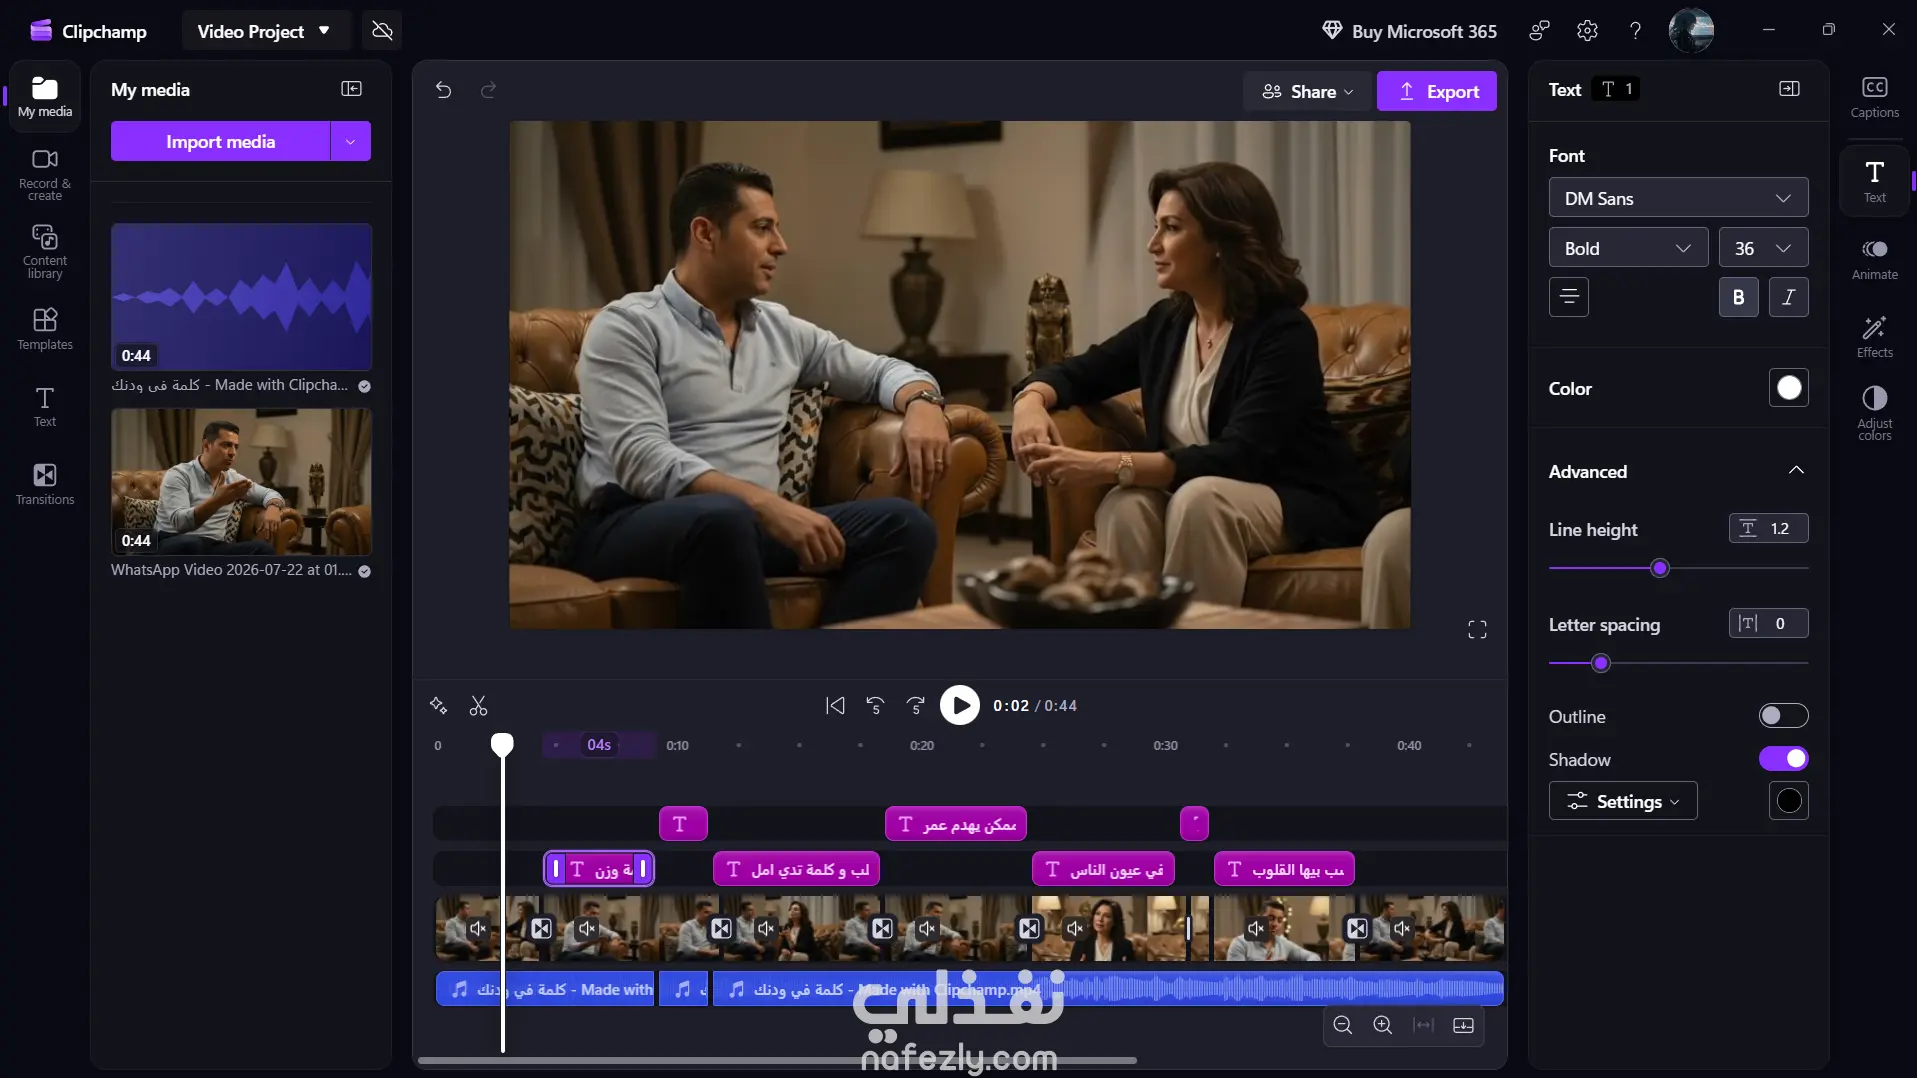Open the text color swatch
The height and width of the screenshot is (1078, 1917).
1788,388
